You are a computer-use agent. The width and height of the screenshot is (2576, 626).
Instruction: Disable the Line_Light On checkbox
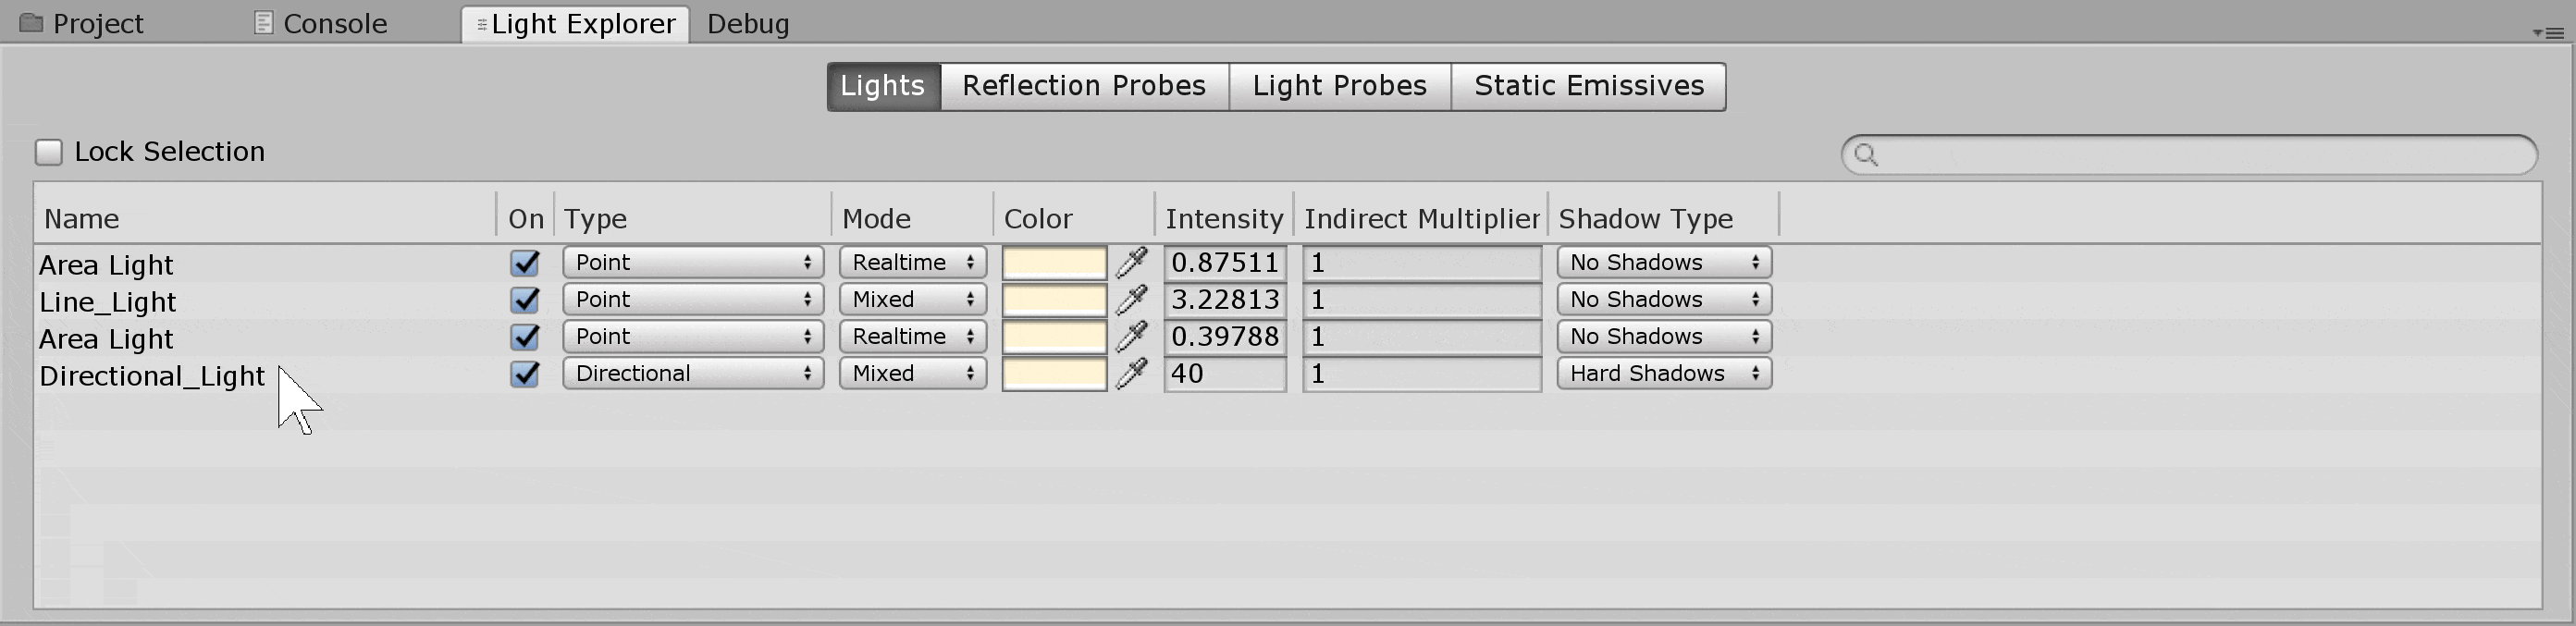(525, 300)
